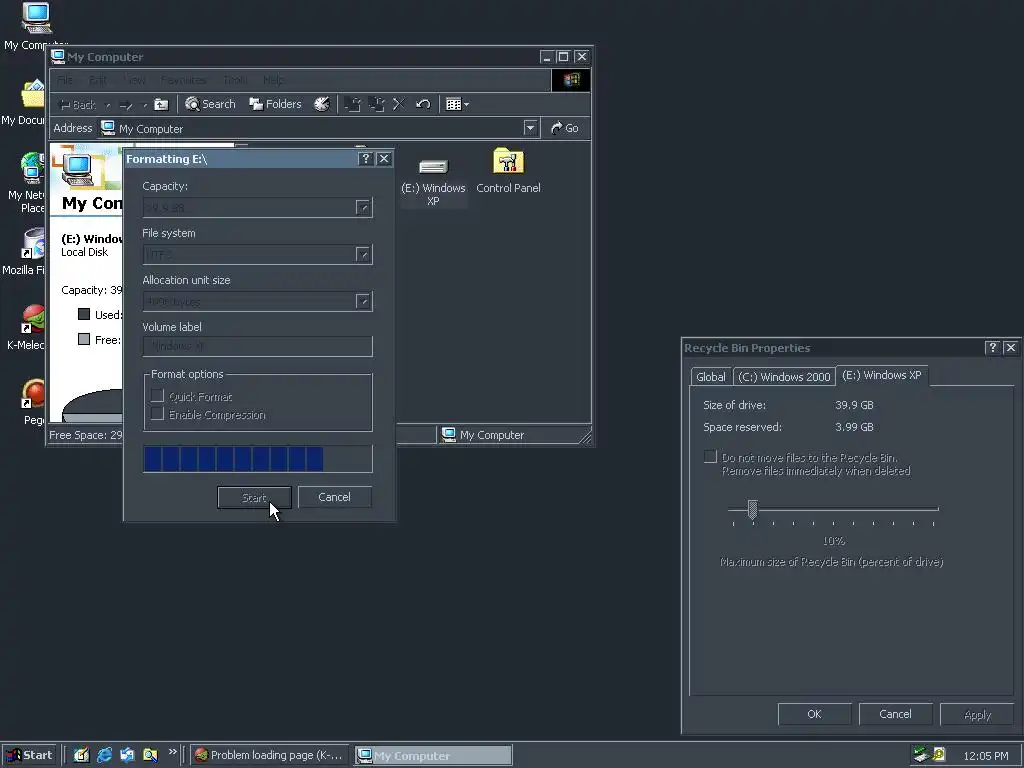Open View menu in My Computer
This screenshot has height=768, width=1024.
pos(135,80)
